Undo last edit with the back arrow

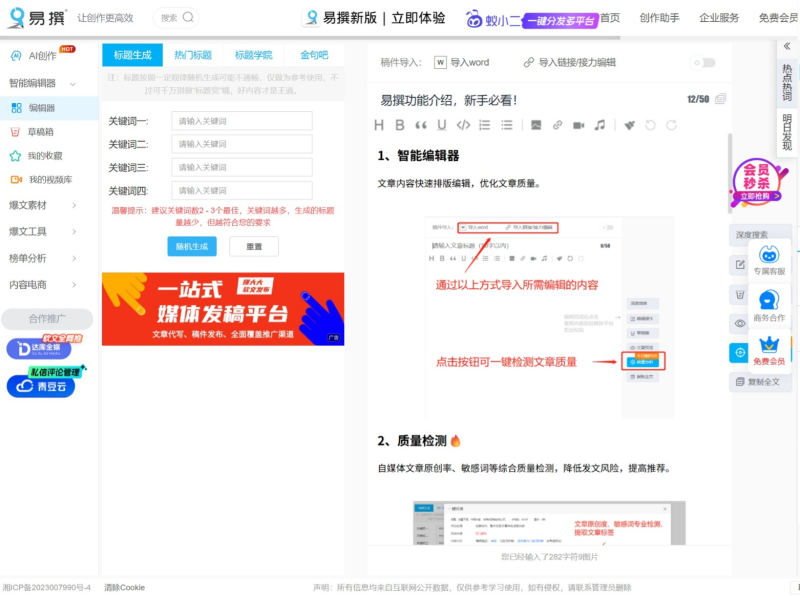click(x=650, y=125)
